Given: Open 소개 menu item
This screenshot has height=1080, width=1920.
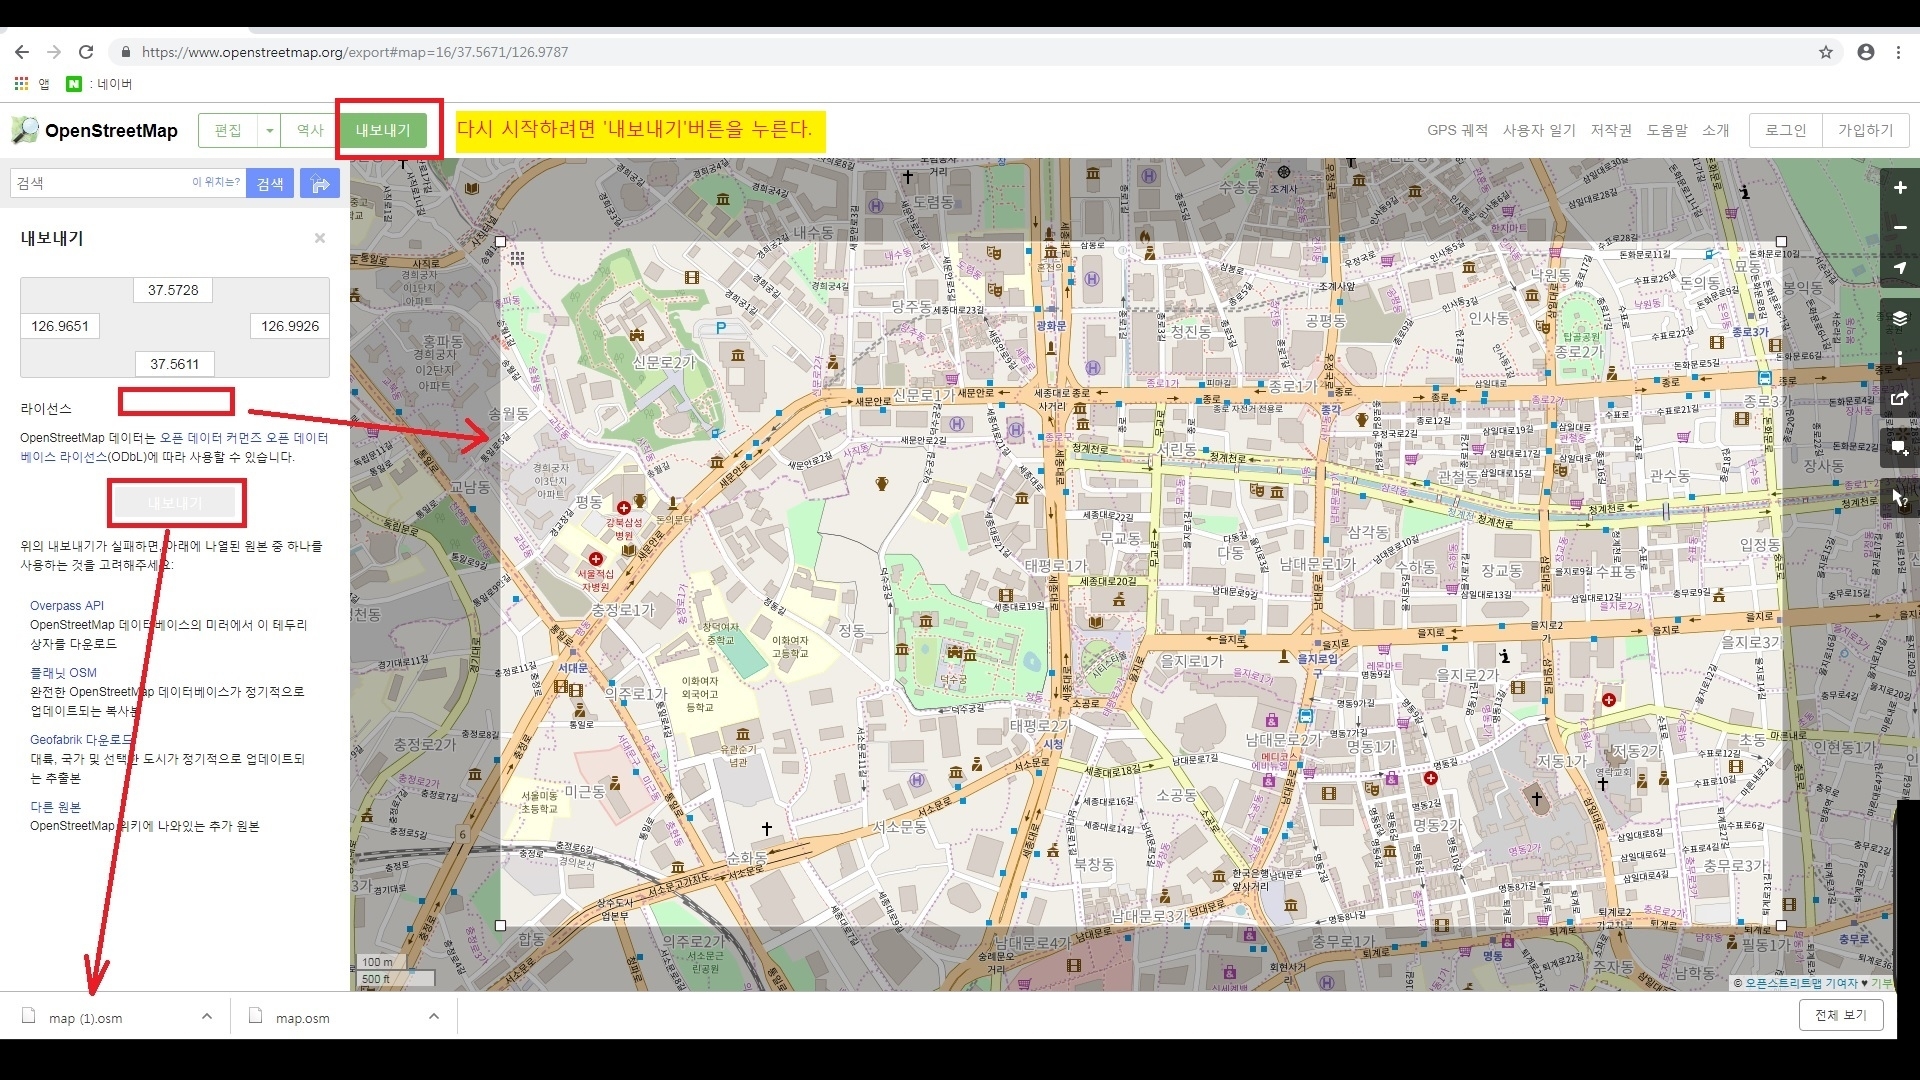Looking at the screenshot, I should (x=1716, y=130).
